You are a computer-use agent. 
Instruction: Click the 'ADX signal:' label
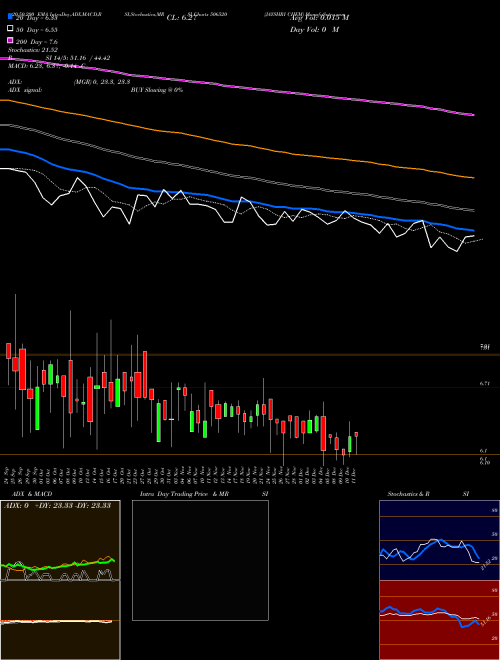[x=25, y=90]
